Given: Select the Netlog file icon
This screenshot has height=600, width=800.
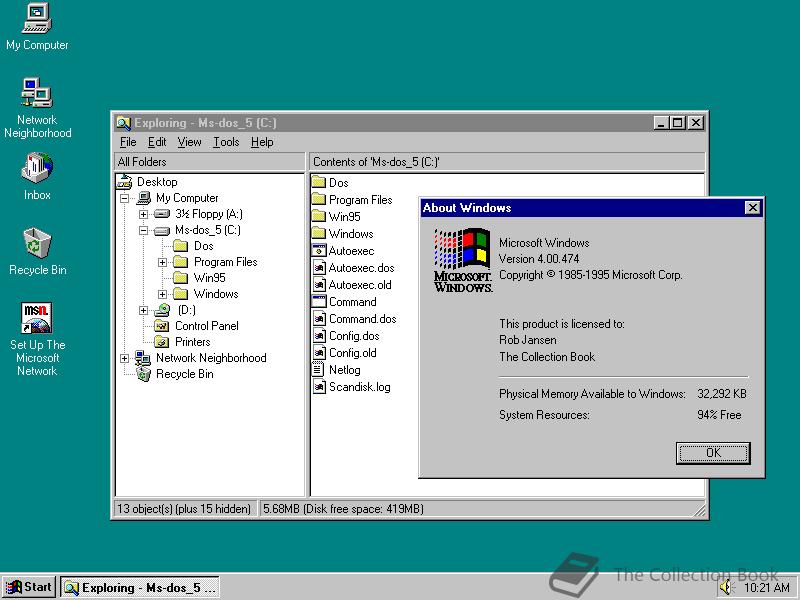Looking at the screenshot, I should click(x=319, y=370).
